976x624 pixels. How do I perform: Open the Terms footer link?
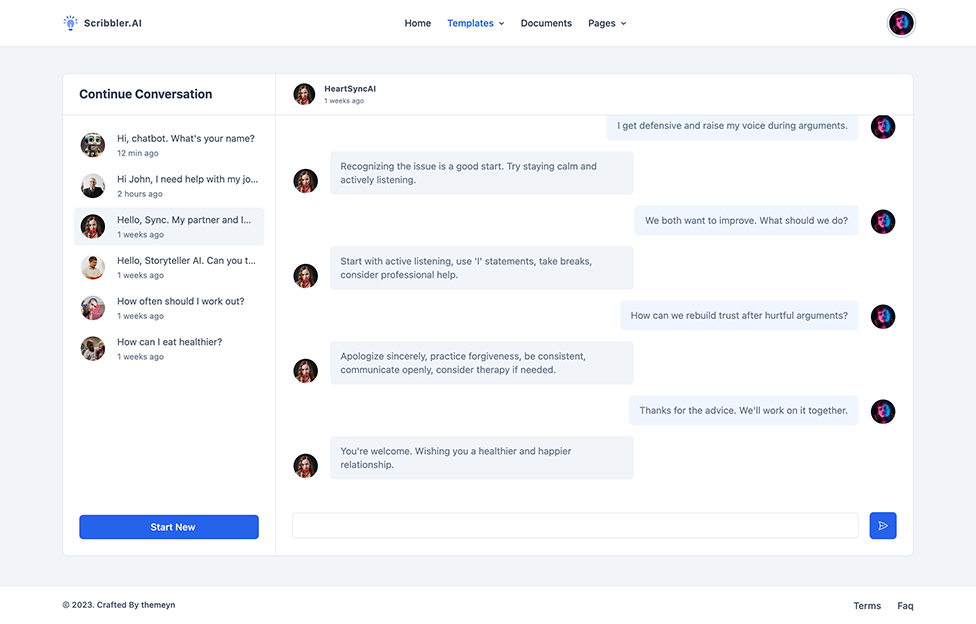click(x=867, y=605)
